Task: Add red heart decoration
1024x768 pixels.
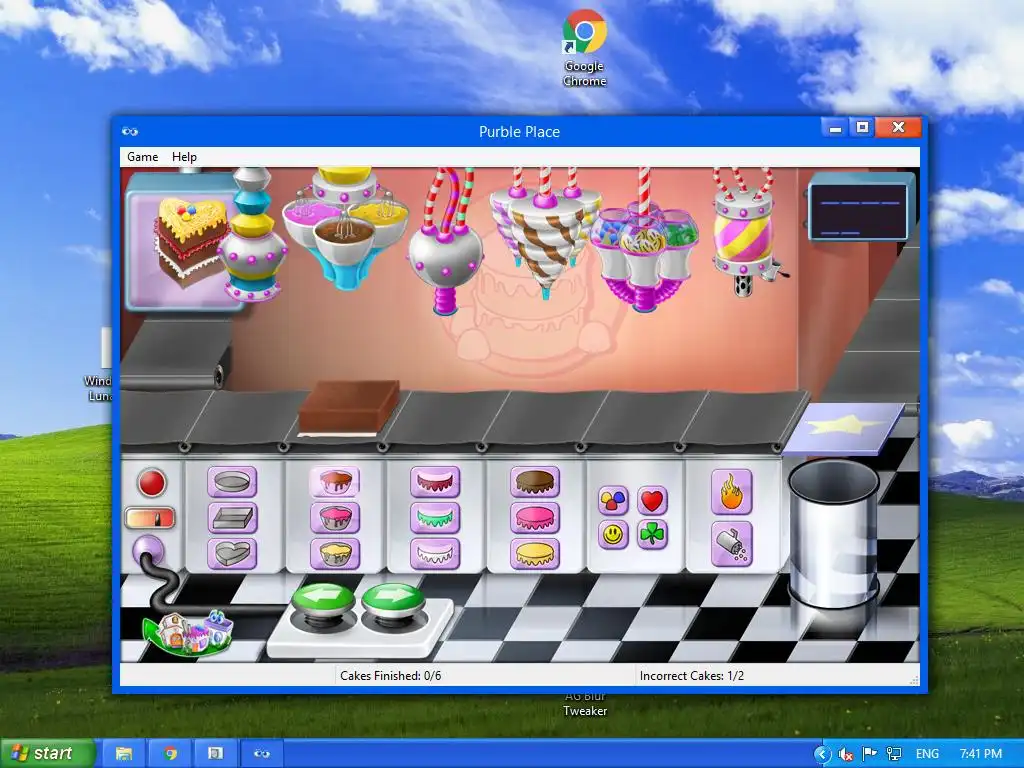Action: (652, 500)
